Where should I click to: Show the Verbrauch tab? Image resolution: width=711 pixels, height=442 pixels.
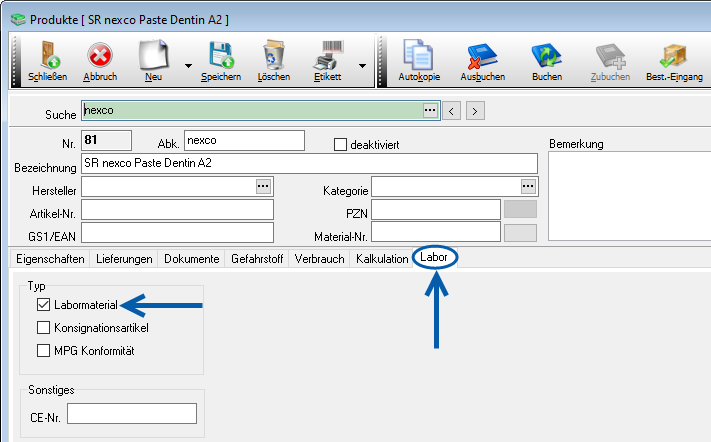(319, 259)
